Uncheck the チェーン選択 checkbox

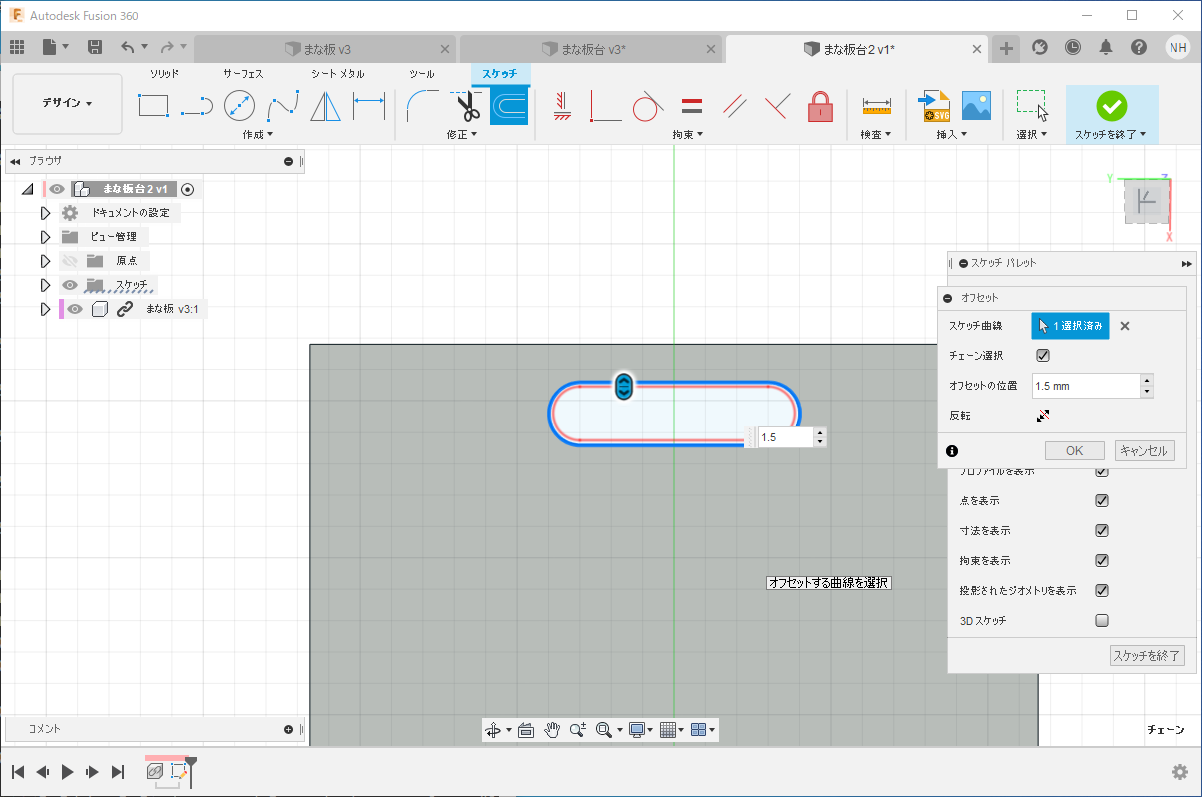point(1043,355)
